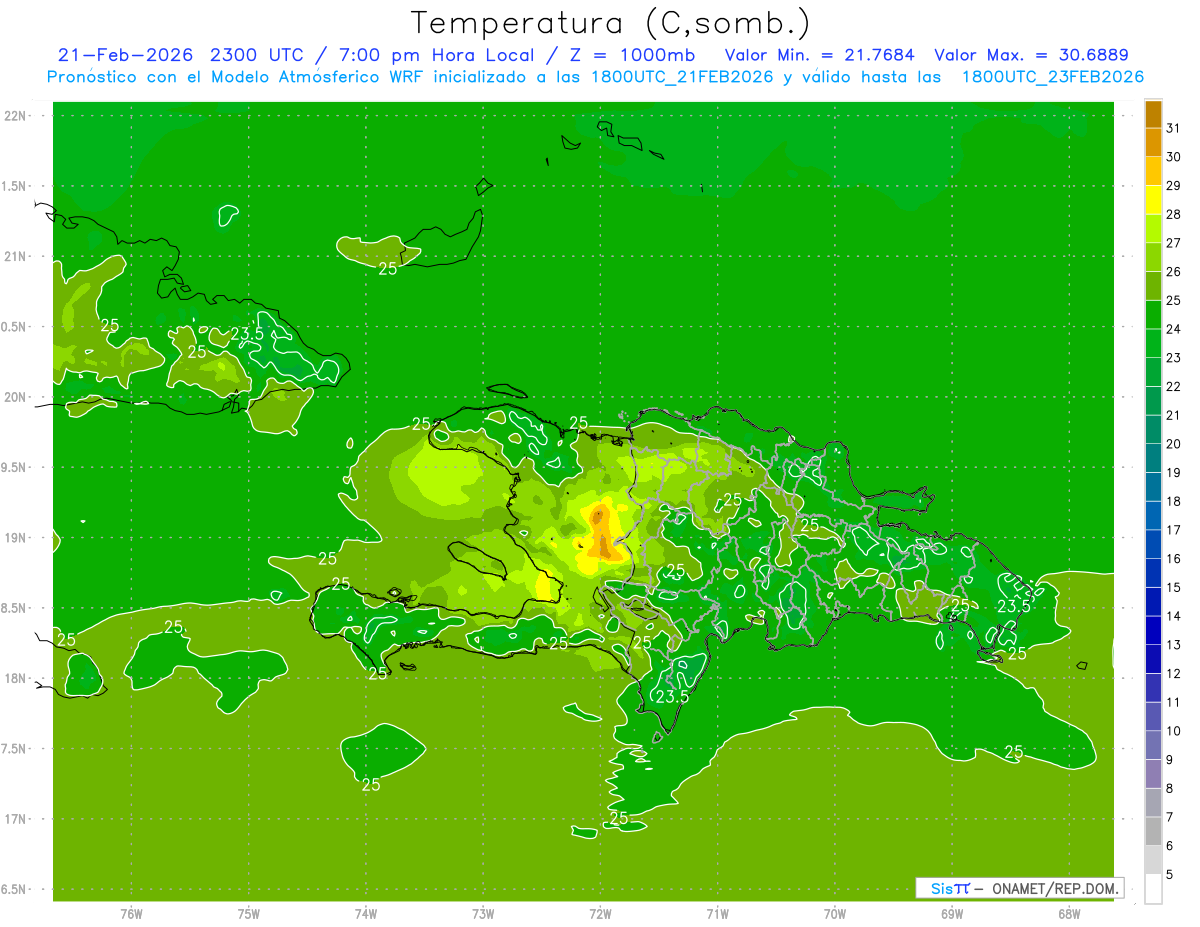Viewport: 1200px width, 927px height.
Task: Click the "Valor Max. = 30.6889" value
Action: [1031, 54]
